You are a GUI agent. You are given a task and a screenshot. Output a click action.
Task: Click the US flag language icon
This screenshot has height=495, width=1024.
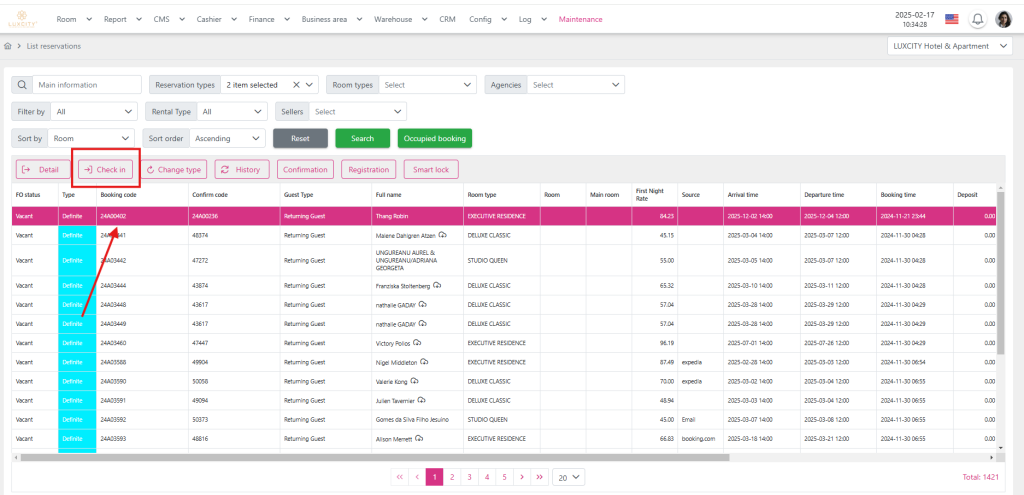pos(951,19)
